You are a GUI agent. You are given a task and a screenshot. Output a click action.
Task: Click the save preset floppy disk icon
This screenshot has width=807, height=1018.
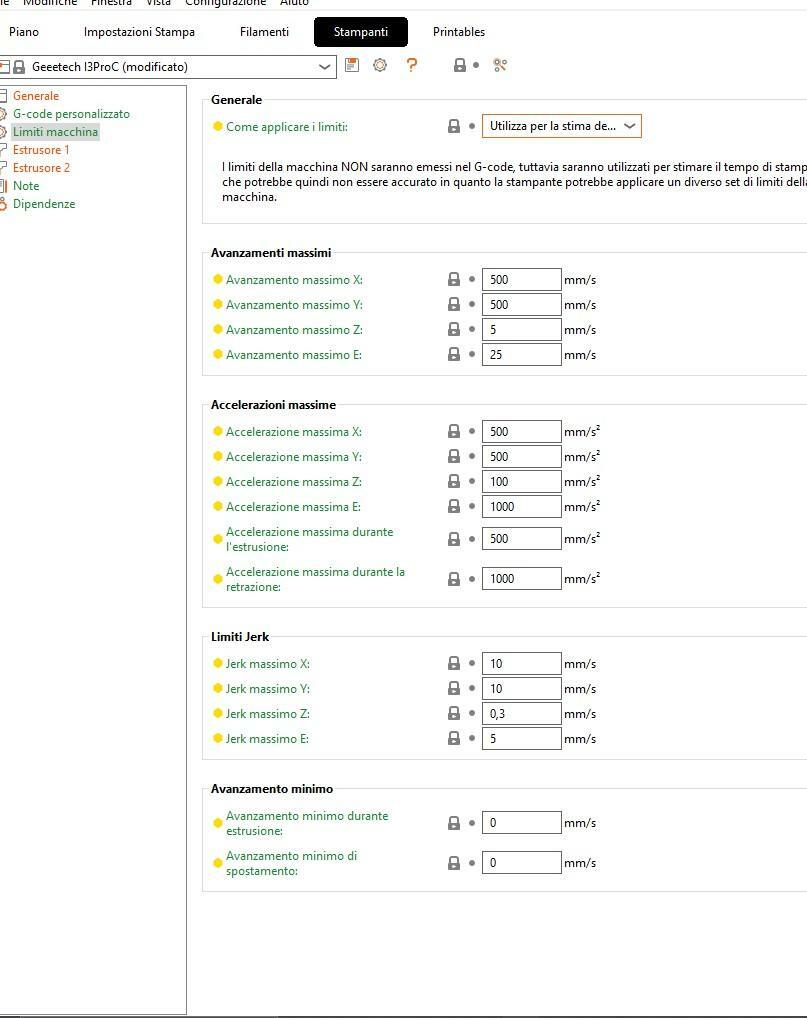coord(352,65)
